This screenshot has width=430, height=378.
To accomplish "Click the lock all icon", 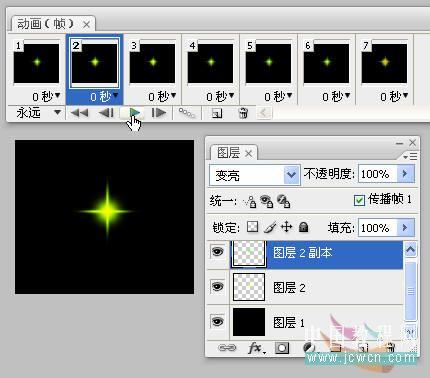I will tap(303, 227).
